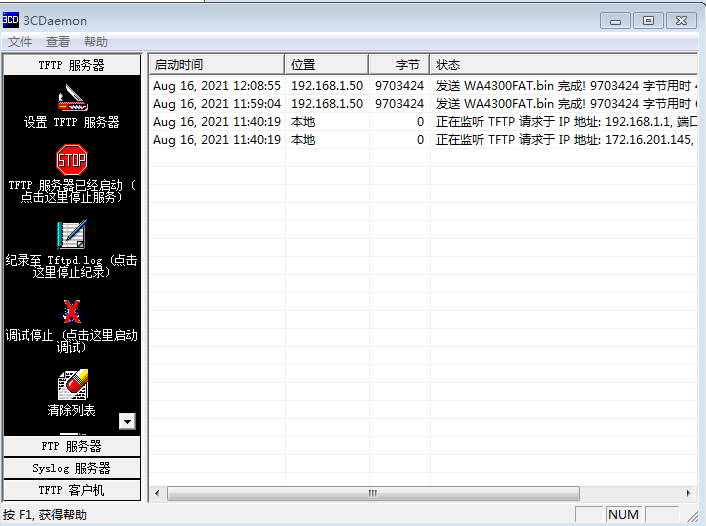Close the 3CDaemon window
Screen dimensions: 706x526
point(682,21)
